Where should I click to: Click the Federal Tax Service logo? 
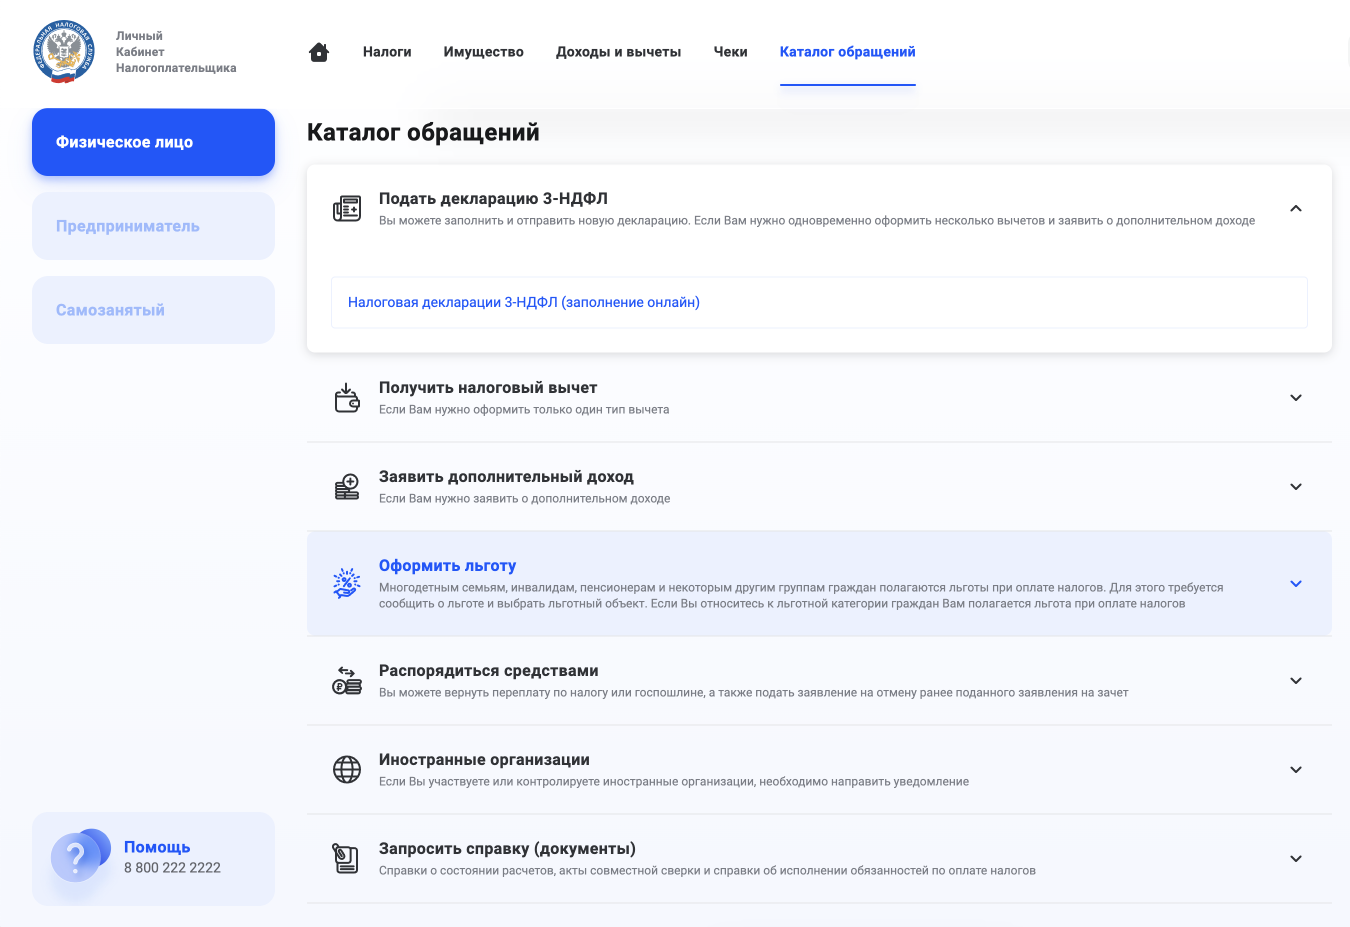(64, 51)
